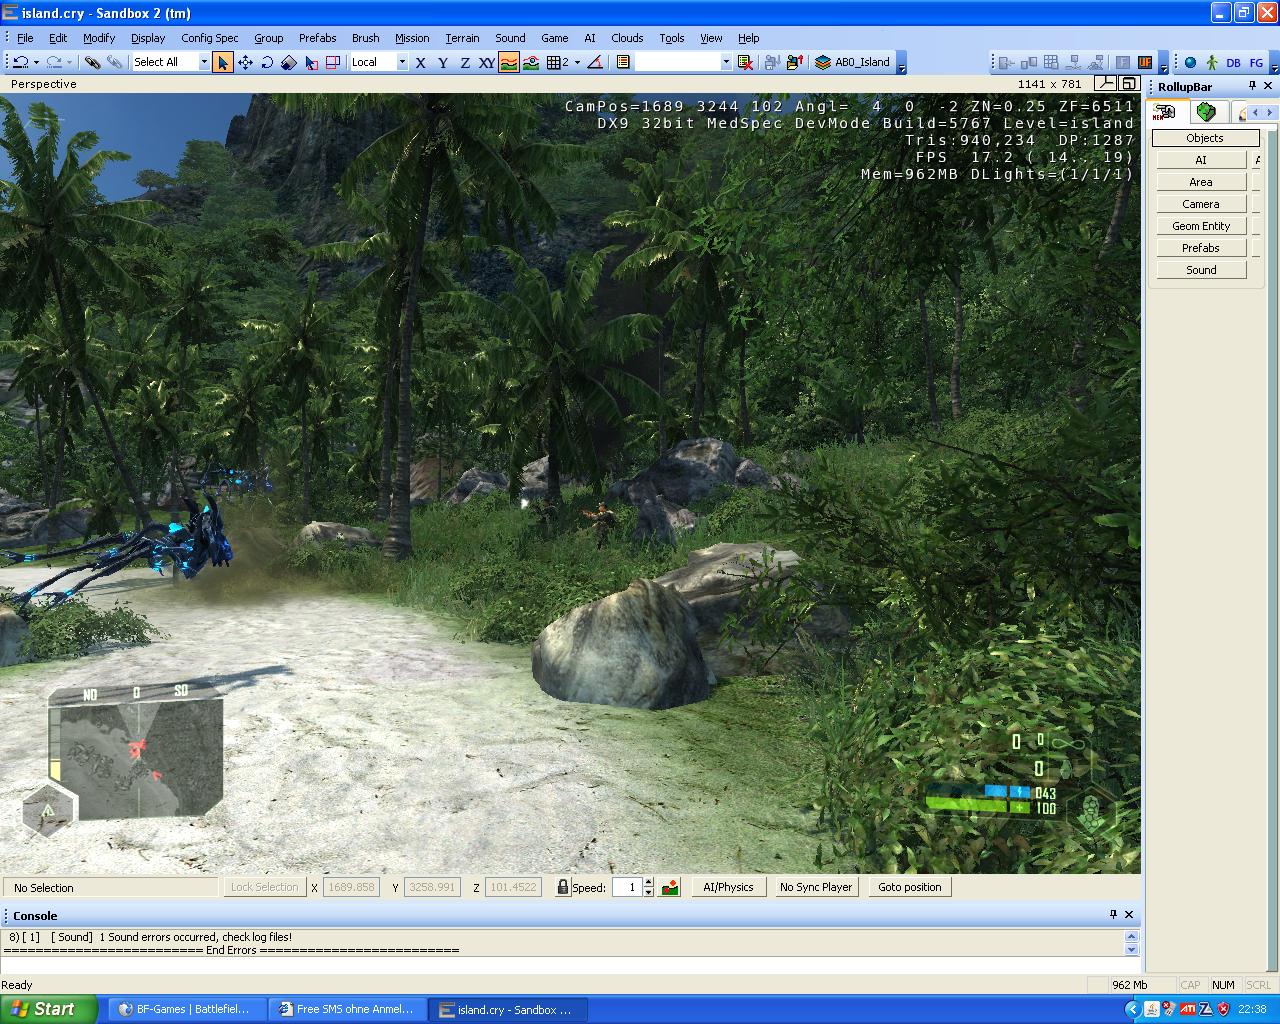
Task: Click the Goto position button
Action: [x=910, y=887]
